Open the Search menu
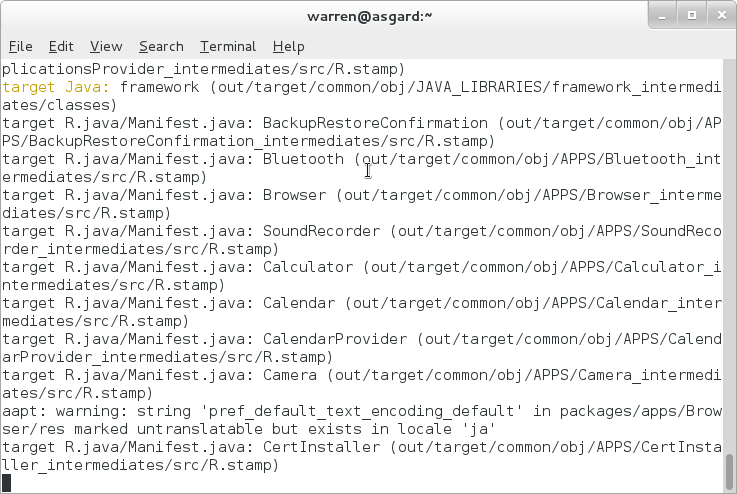 click(161, 46)
